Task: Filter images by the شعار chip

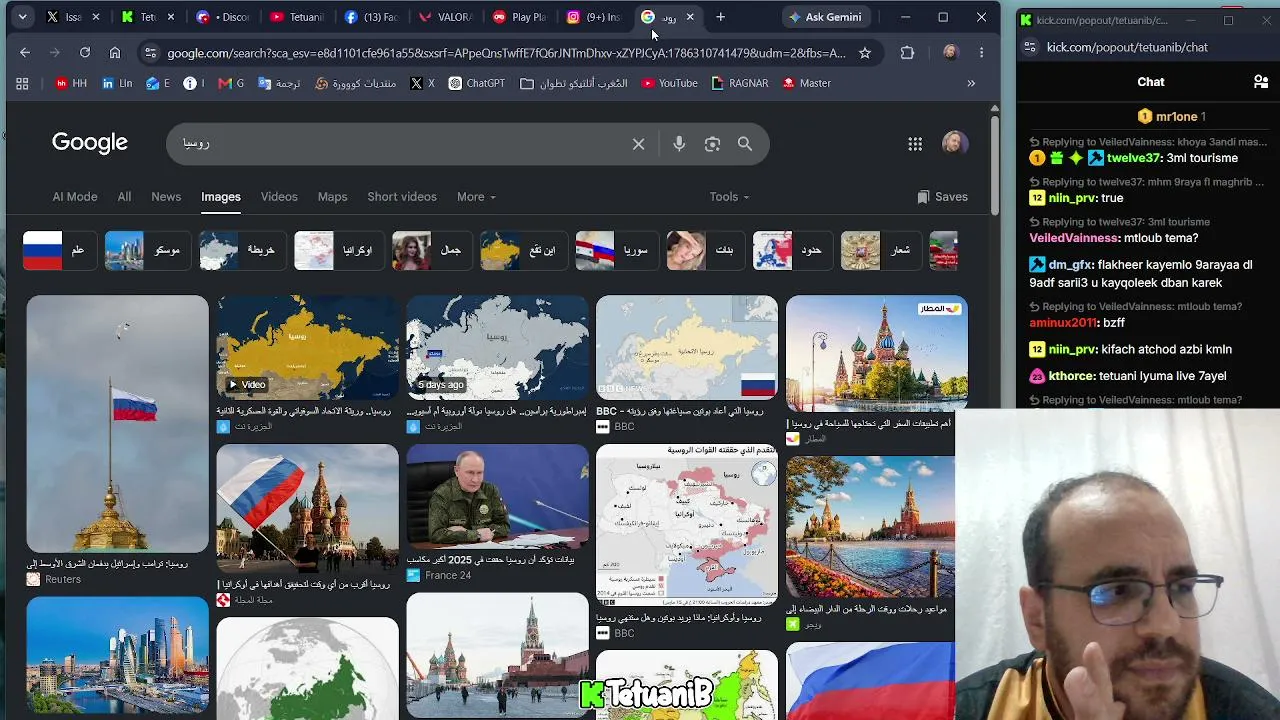Action: tap(880, 250)
